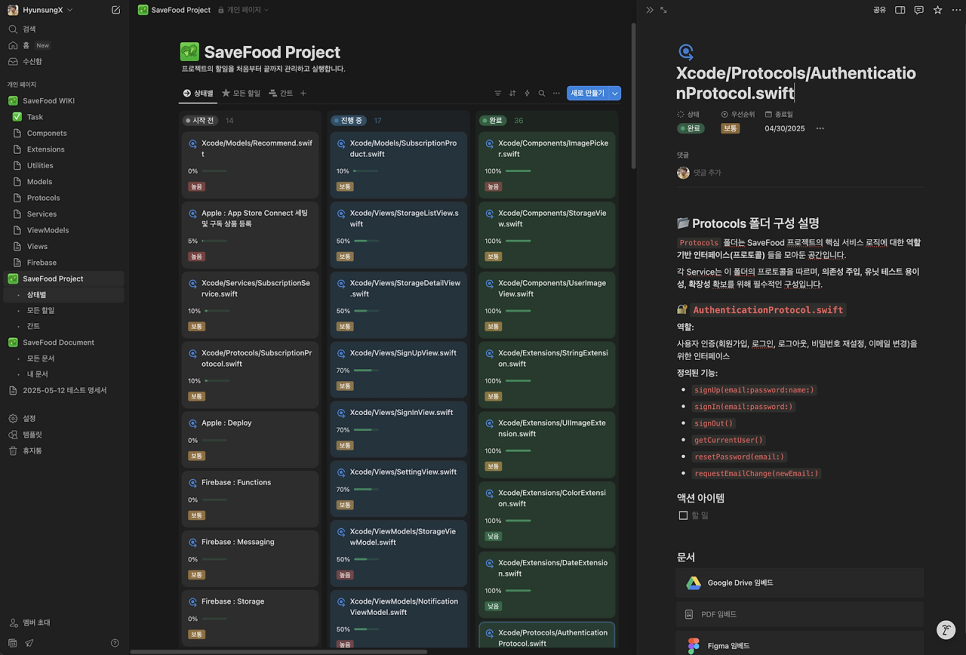Open the AI assistant floating button
This screenshot has width=966, height=655.
(x=946, y=630)
